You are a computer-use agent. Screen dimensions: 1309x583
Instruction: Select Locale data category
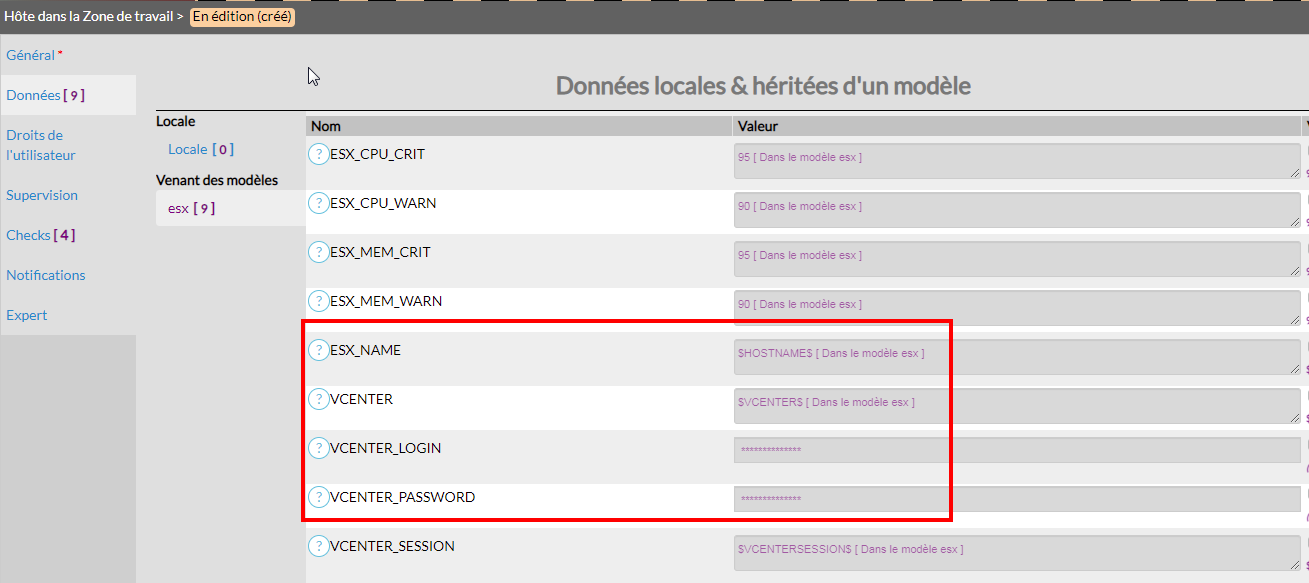point(200,149)
